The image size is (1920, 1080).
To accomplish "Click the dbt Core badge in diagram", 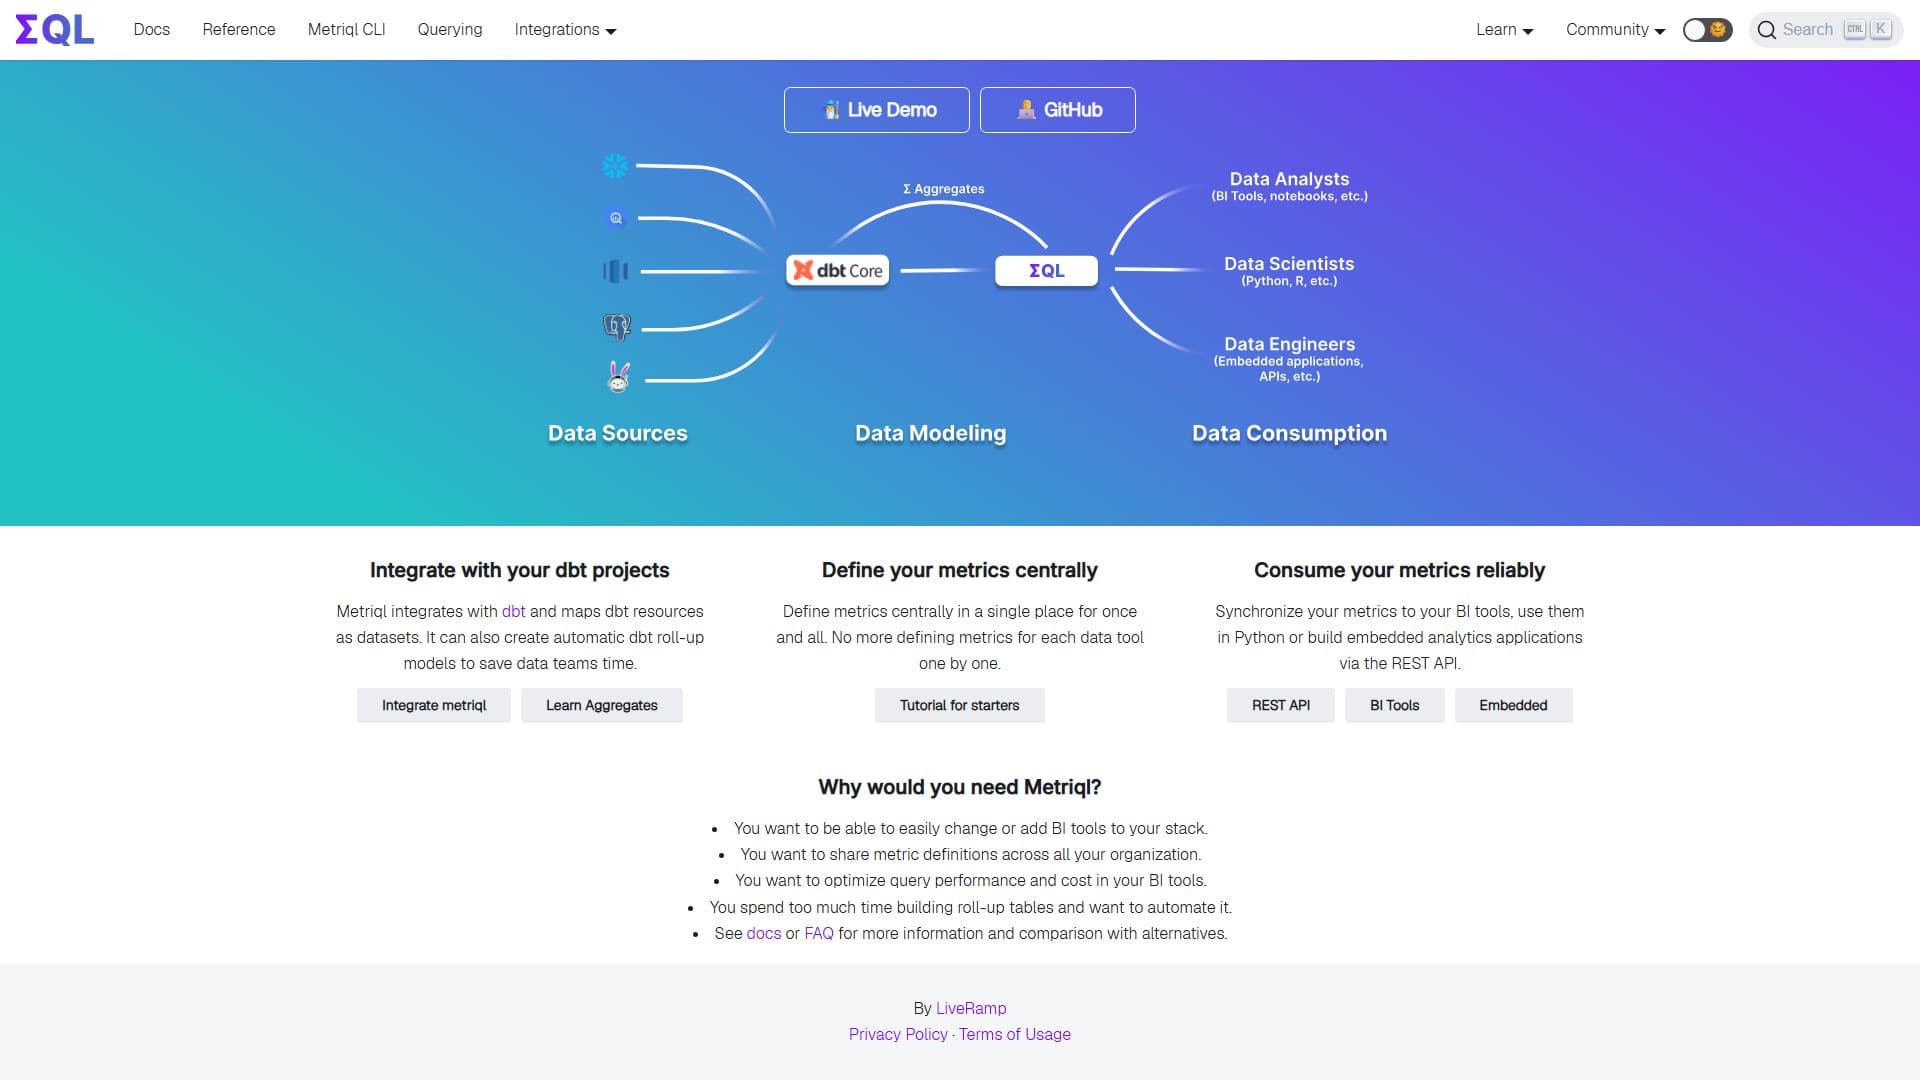I will coord(838,270).
